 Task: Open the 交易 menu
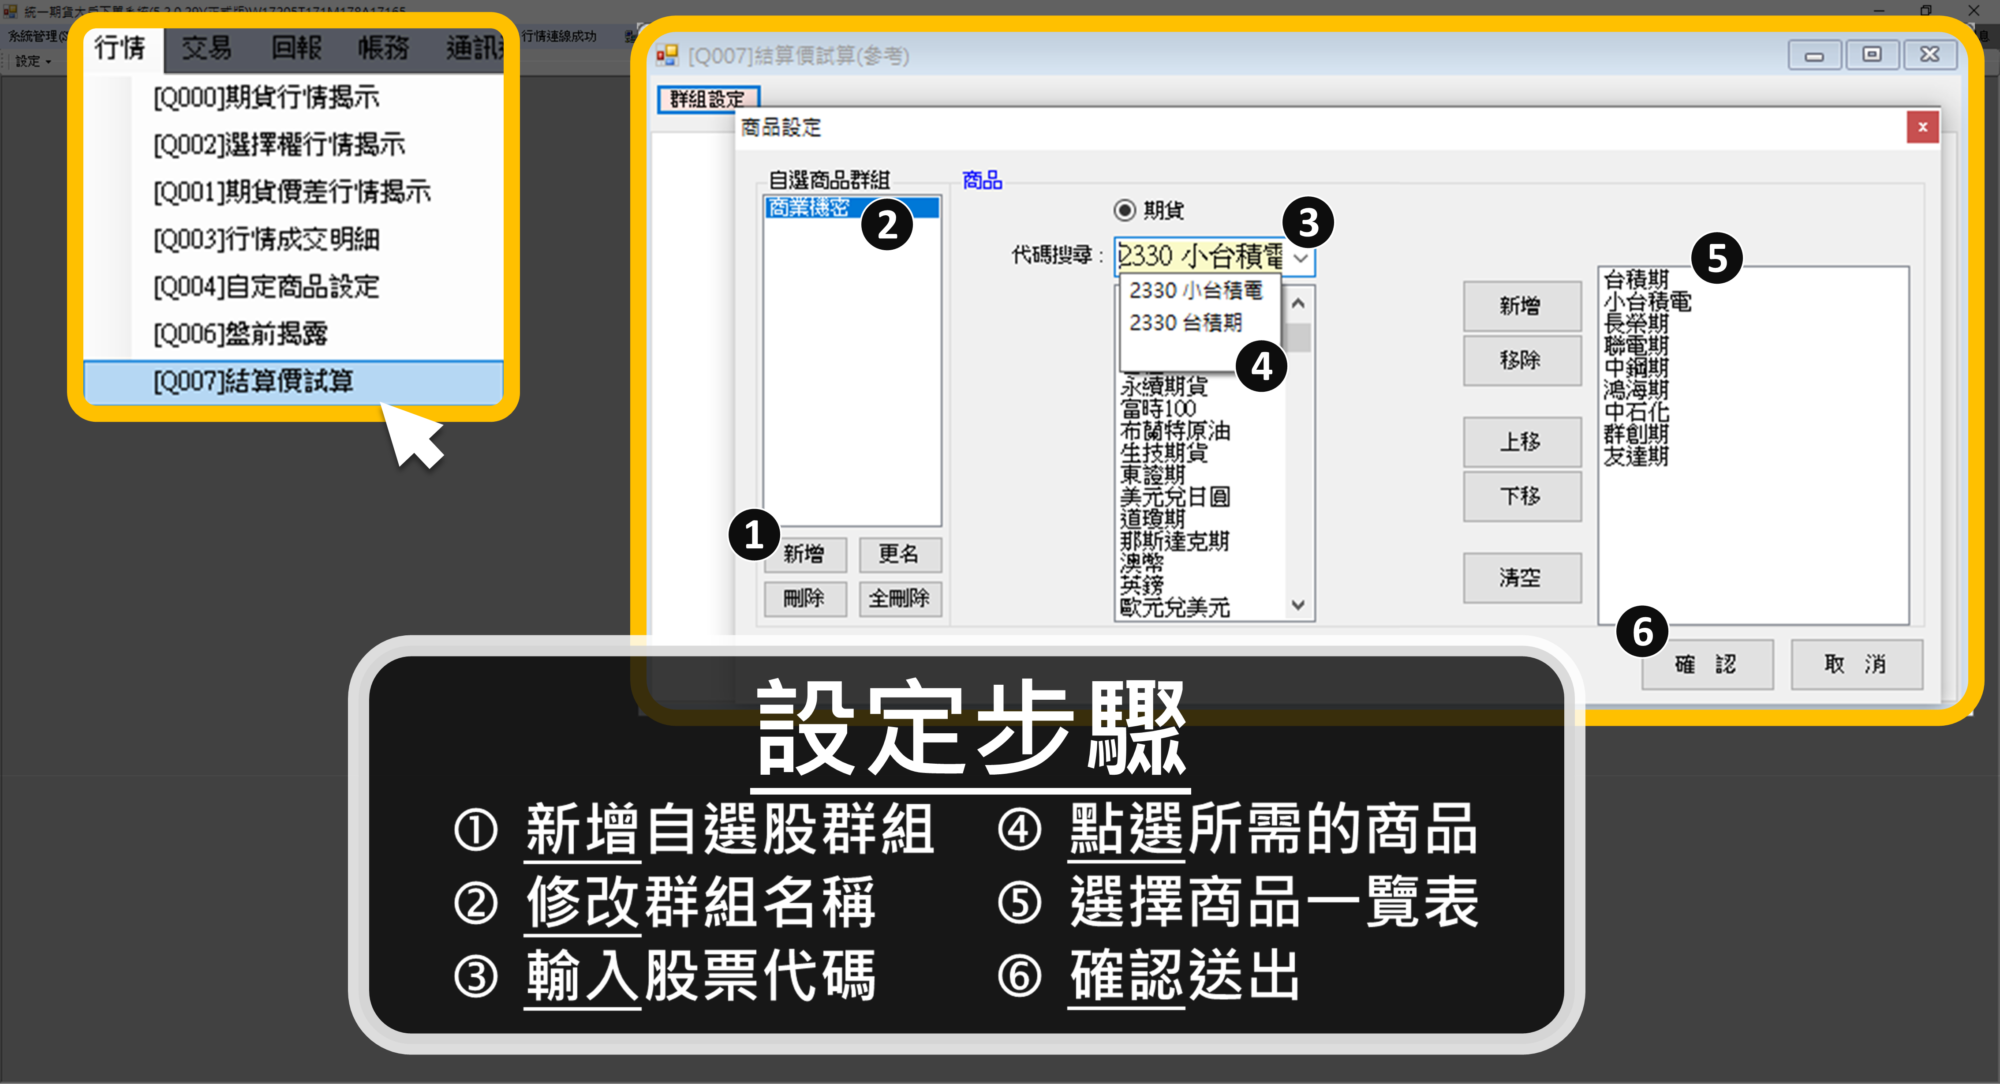pyautogui.click(x=207, y=48)
